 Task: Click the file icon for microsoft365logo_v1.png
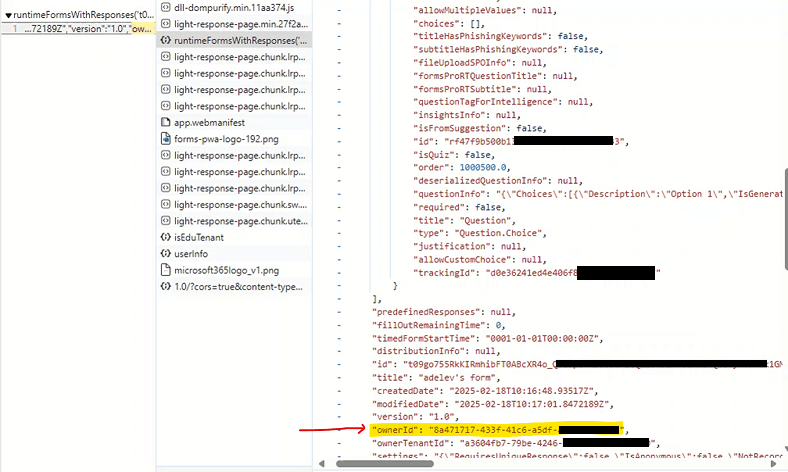click(165, 270)
